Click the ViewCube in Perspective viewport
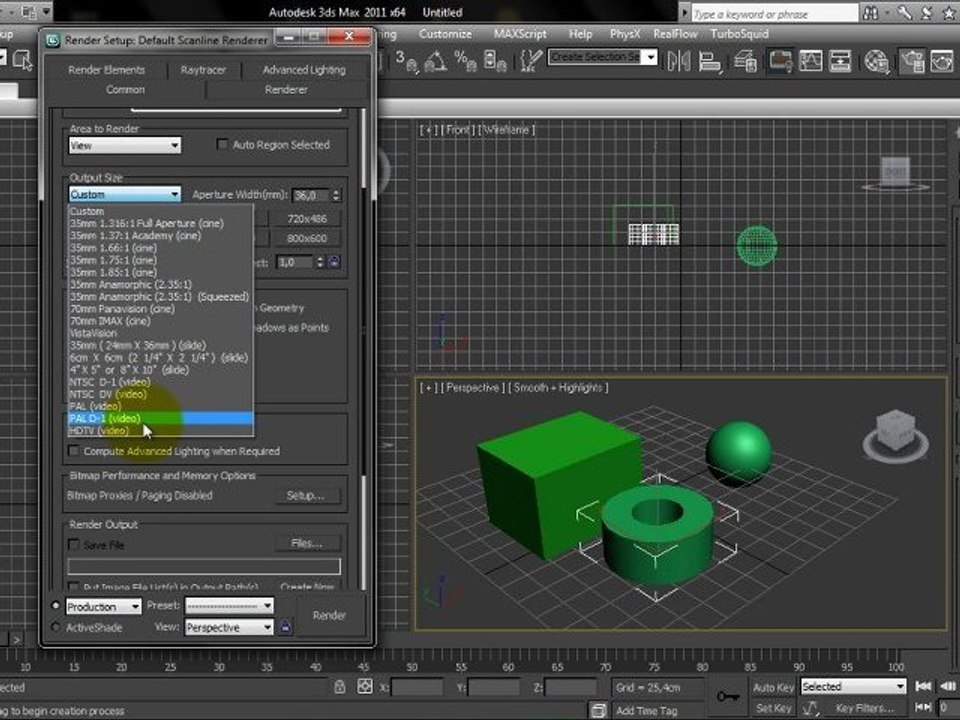The height and width of the screenshot is (720, 960). (x=895, y=433)
